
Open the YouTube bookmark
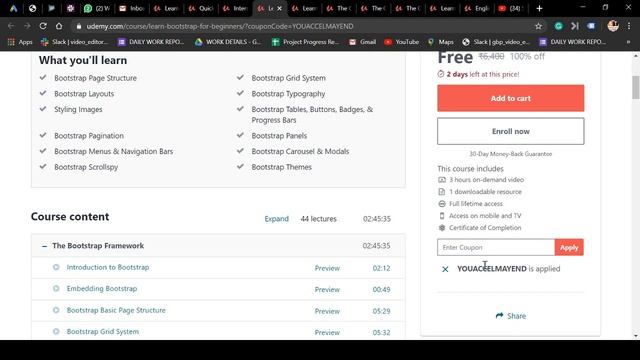402,42
